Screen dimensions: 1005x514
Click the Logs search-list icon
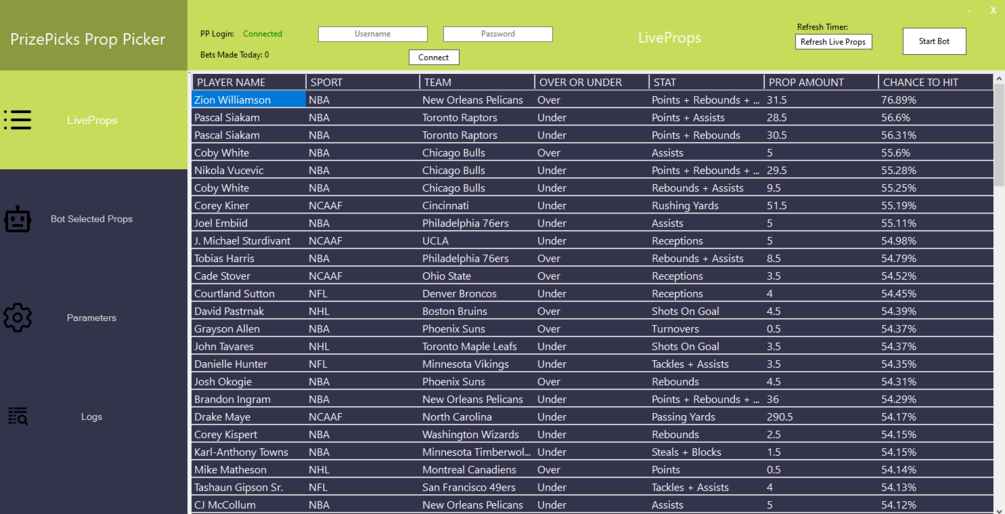click(x=17, y=417)
